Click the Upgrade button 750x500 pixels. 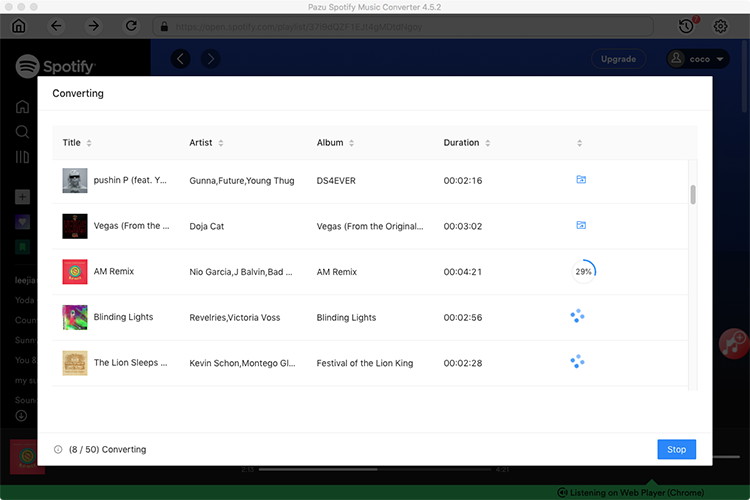click(x=618, y=59)
